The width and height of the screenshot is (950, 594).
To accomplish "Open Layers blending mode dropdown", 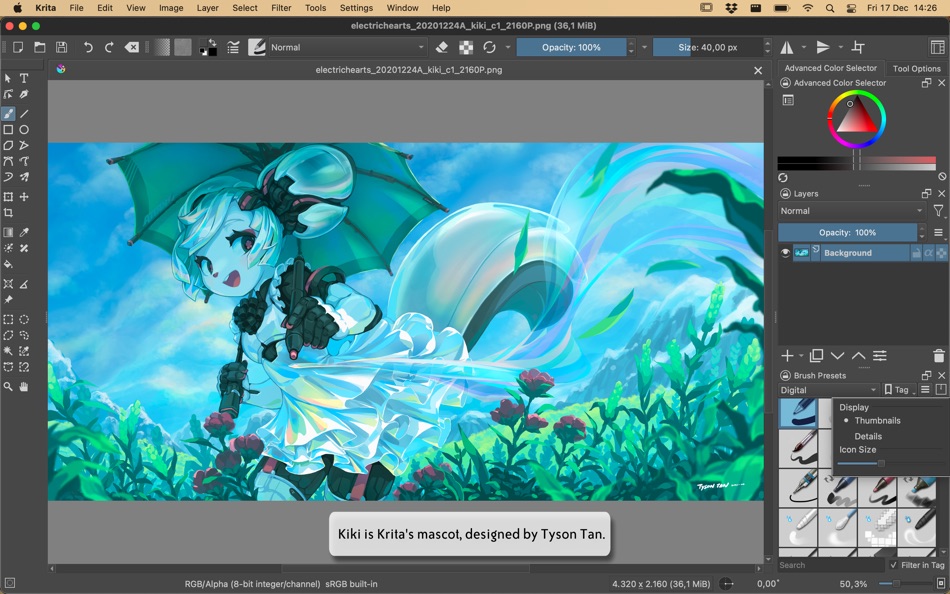I will (851, 211).
